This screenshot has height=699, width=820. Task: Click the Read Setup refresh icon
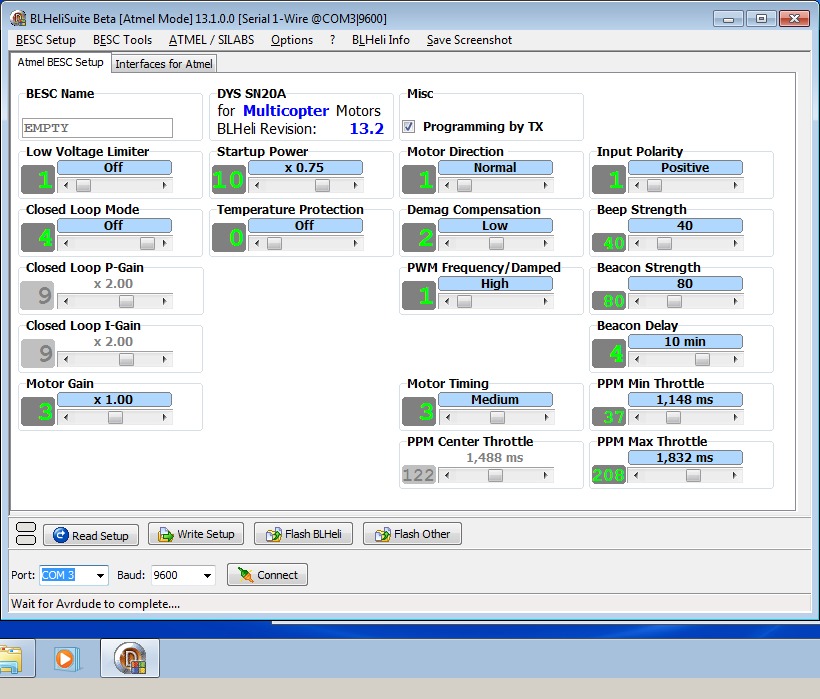(61, 535)
